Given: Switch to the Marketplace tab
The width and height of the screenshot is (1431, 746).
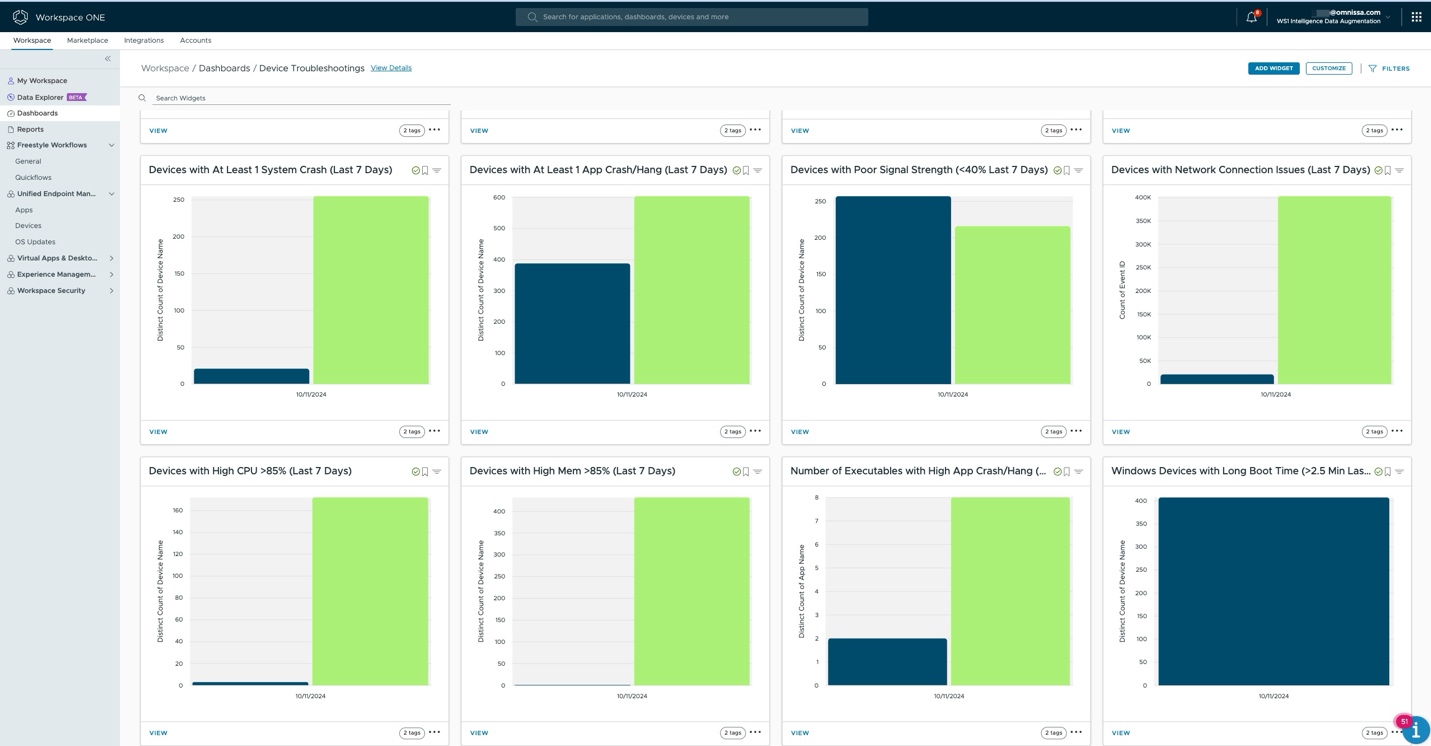Looking at the screenshot, I should pyautogui.click(x=87, y=41).
